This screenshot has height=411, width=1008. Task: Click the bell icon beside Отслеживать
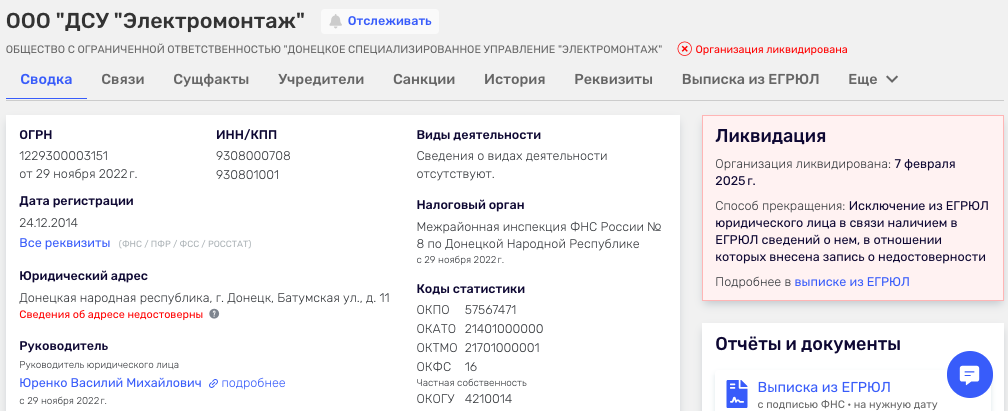[x=335, y=21]
